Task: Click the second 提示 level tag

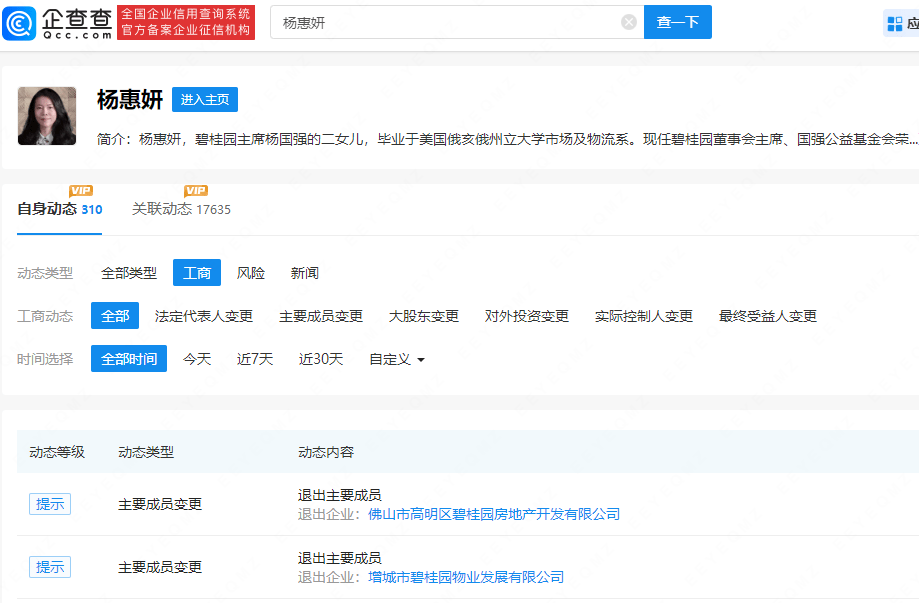Action: point(50,567)
